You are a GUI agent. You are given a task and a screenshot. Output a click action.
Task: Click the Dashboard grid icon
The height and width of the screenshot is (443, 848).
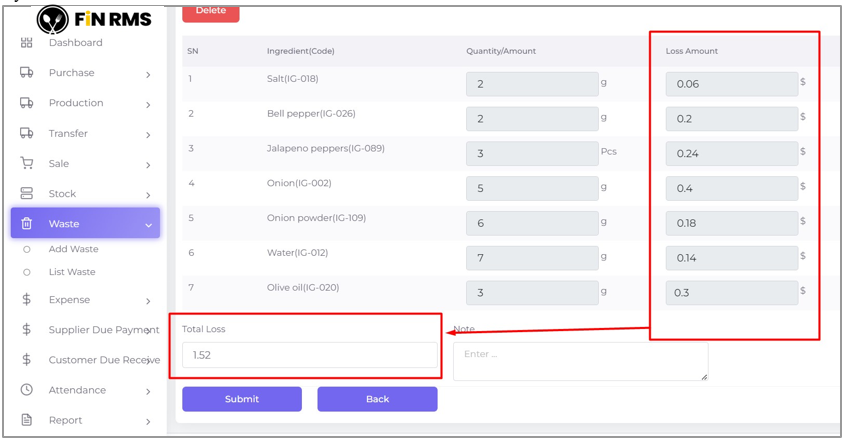coord(27,43)
